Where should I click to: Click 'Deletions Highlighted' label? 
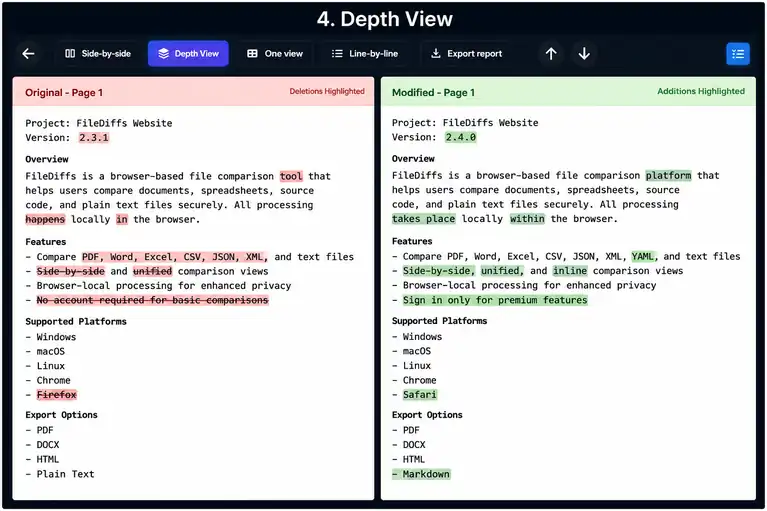tap(327, 91)
